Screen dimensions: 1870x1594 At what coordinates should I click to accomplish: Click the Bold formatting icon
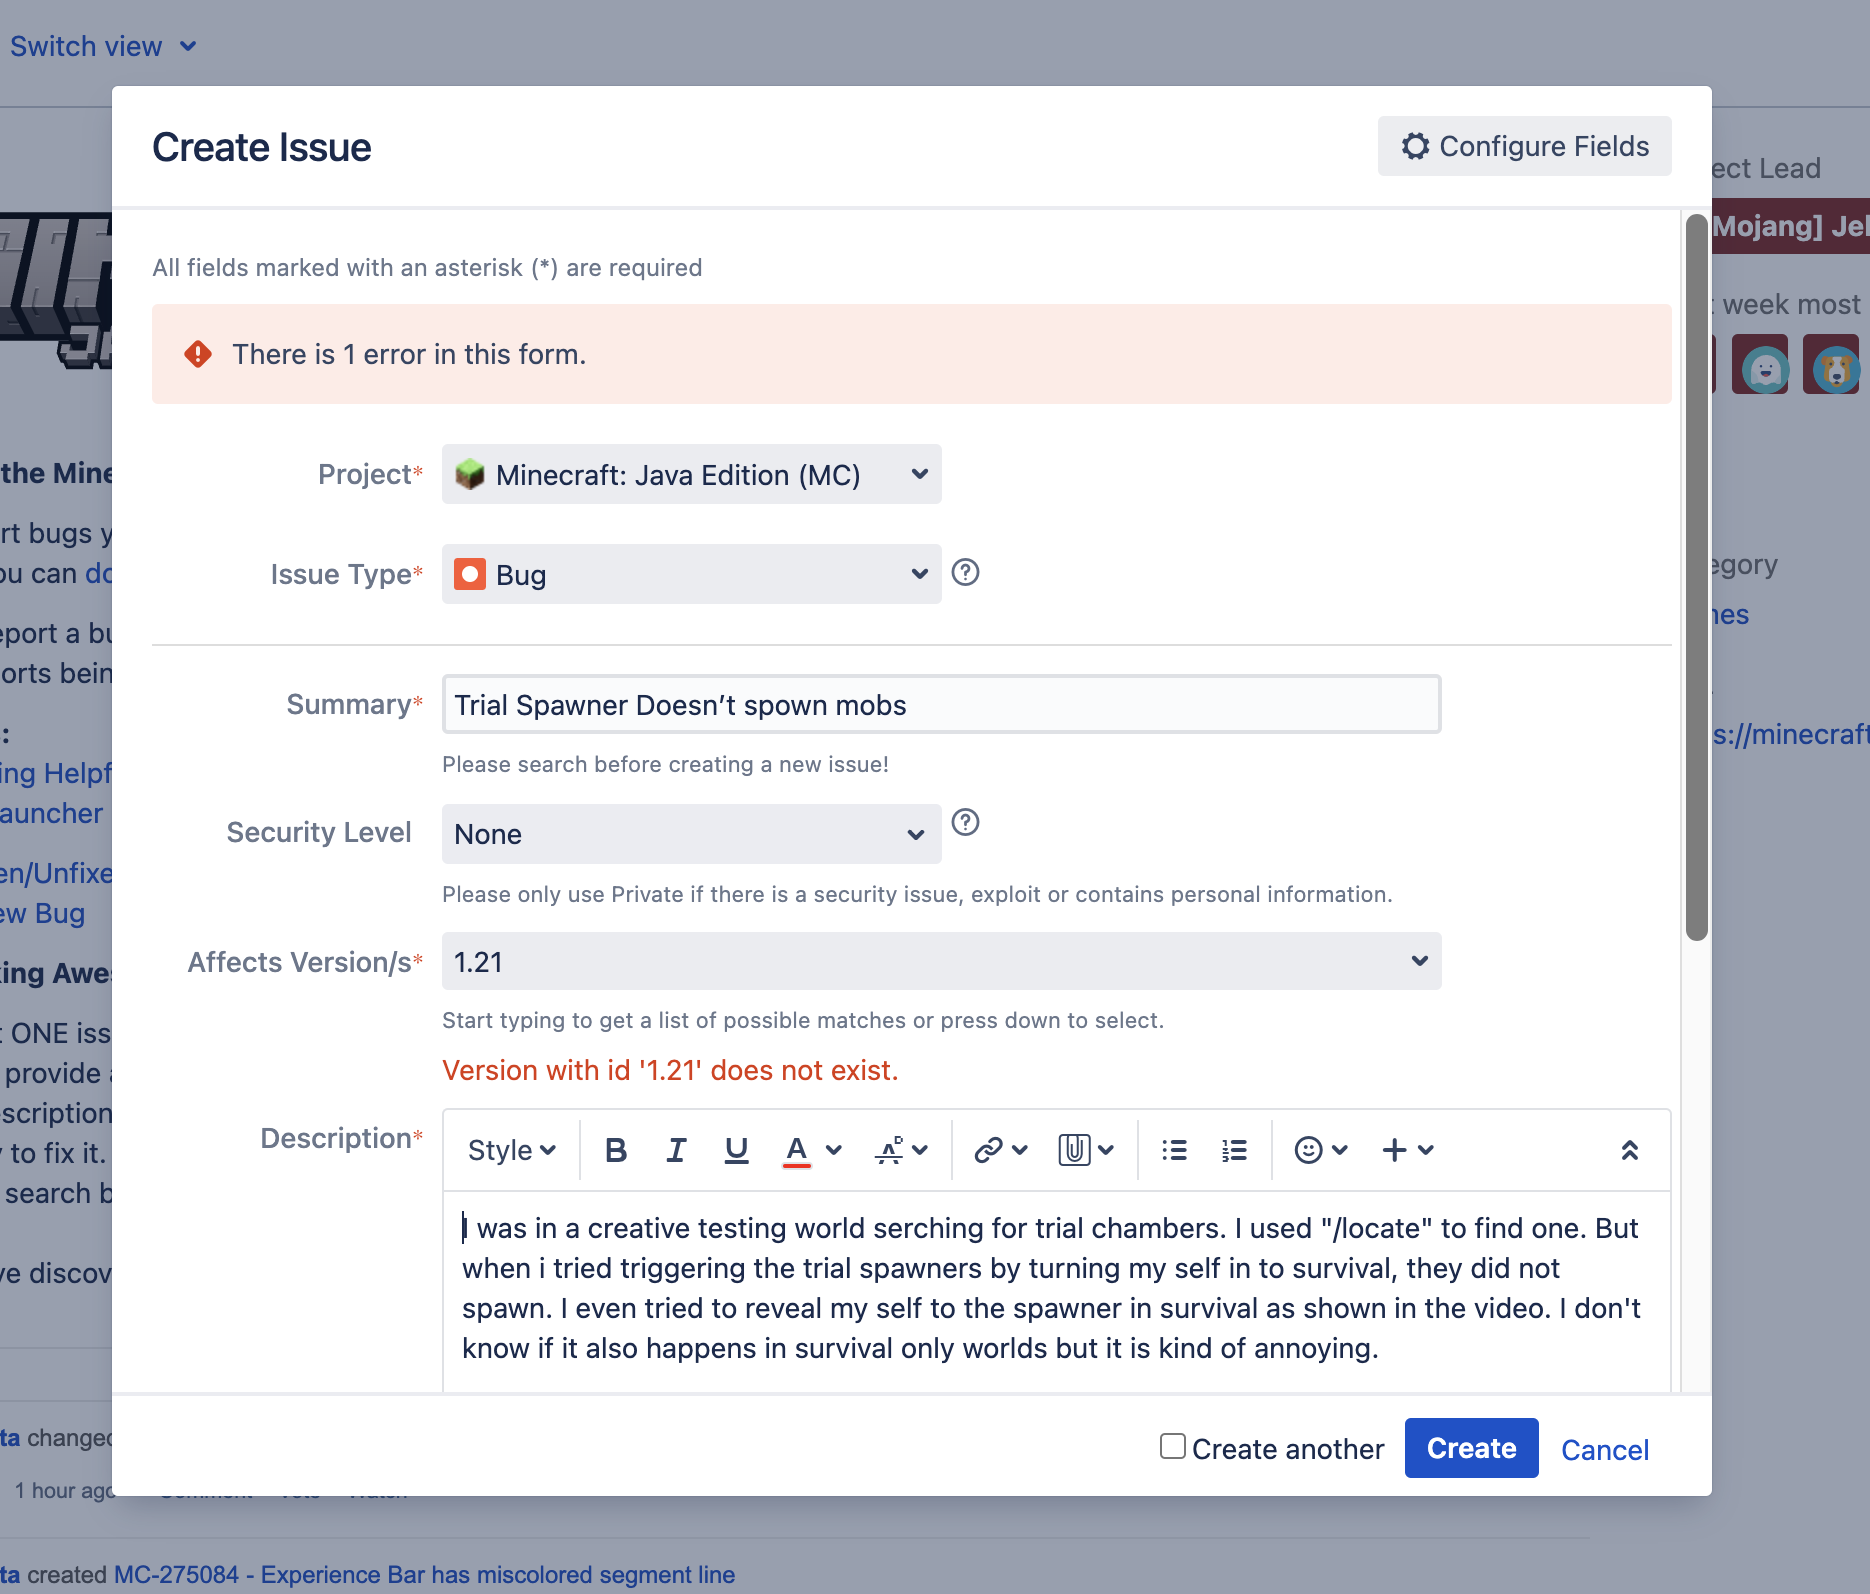[x=616, y=1150]
